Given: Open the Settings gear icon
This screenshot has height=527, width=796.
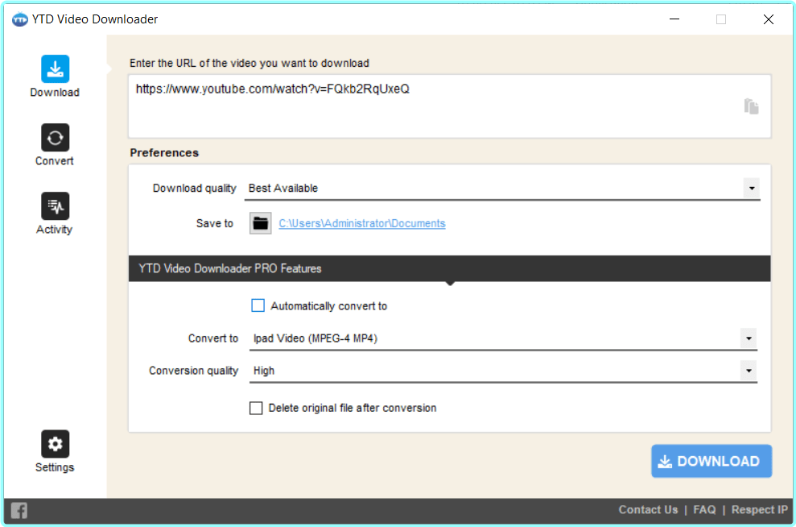Looking at the screenshot, I should [55, 444].
